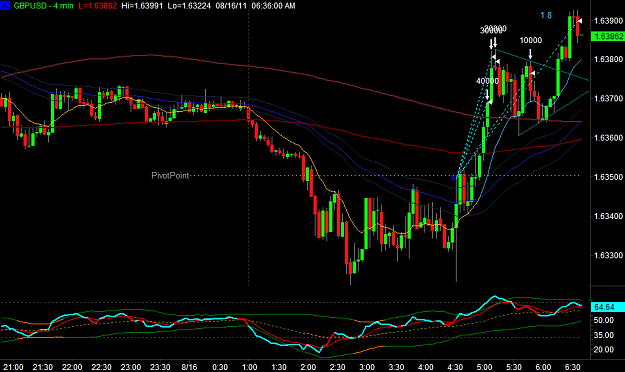This screenshot has height=372, width=625.
Task: Click the 22:00 time axis label
Action: tap(72, 367)
